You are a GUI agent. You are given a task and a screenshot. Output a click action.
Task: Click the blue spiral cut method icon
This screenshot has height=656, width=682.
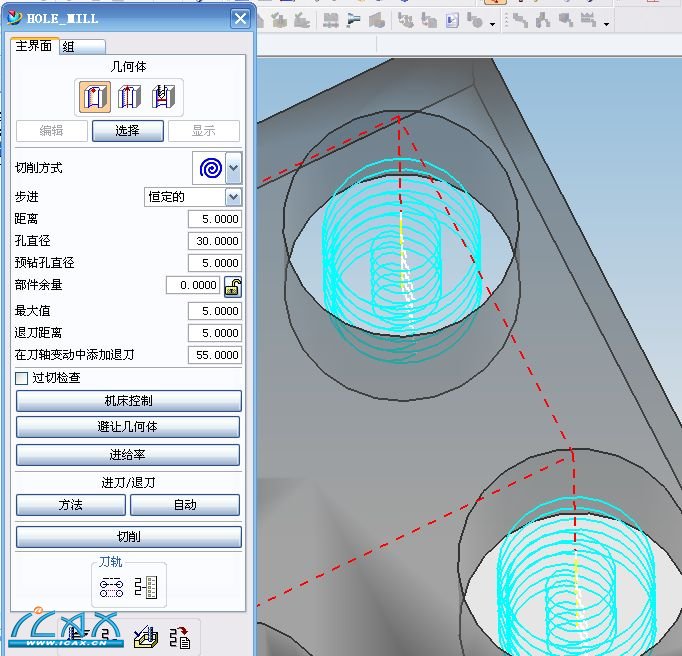(211, 168)
